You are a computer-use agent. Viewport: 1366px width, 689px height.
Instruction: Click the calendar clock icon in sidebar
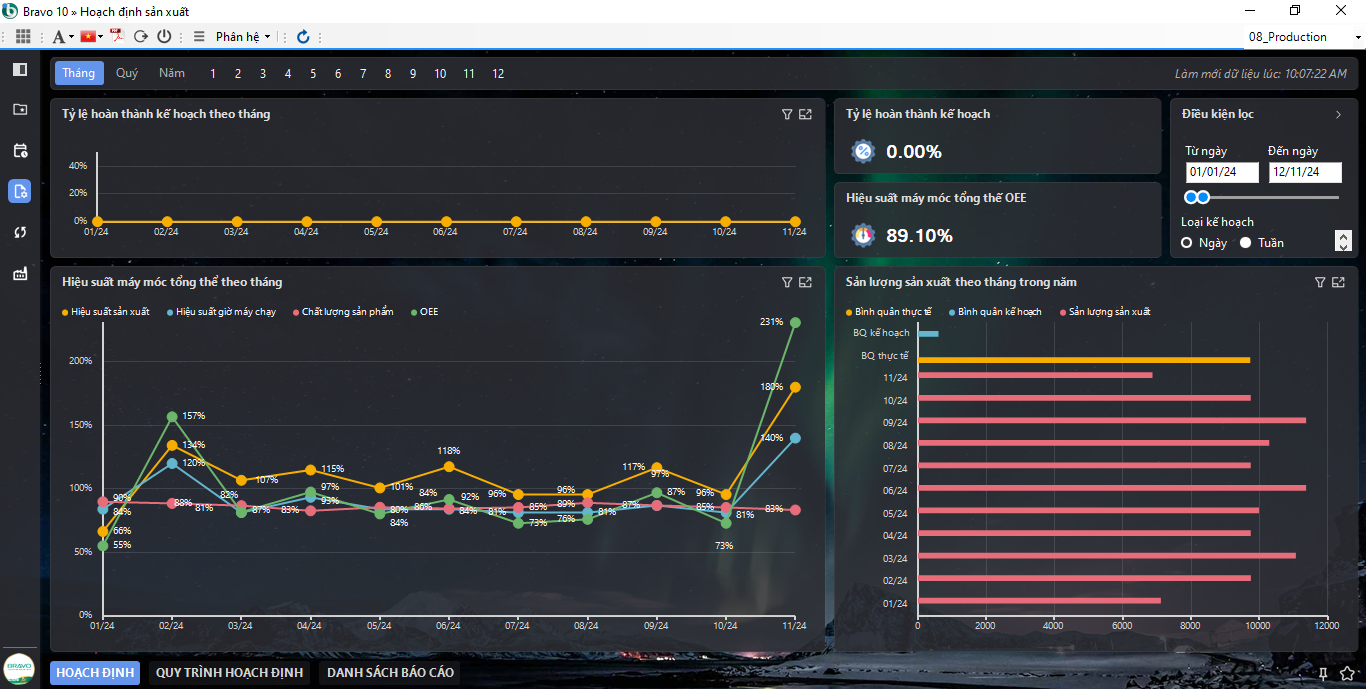[20, 151]
